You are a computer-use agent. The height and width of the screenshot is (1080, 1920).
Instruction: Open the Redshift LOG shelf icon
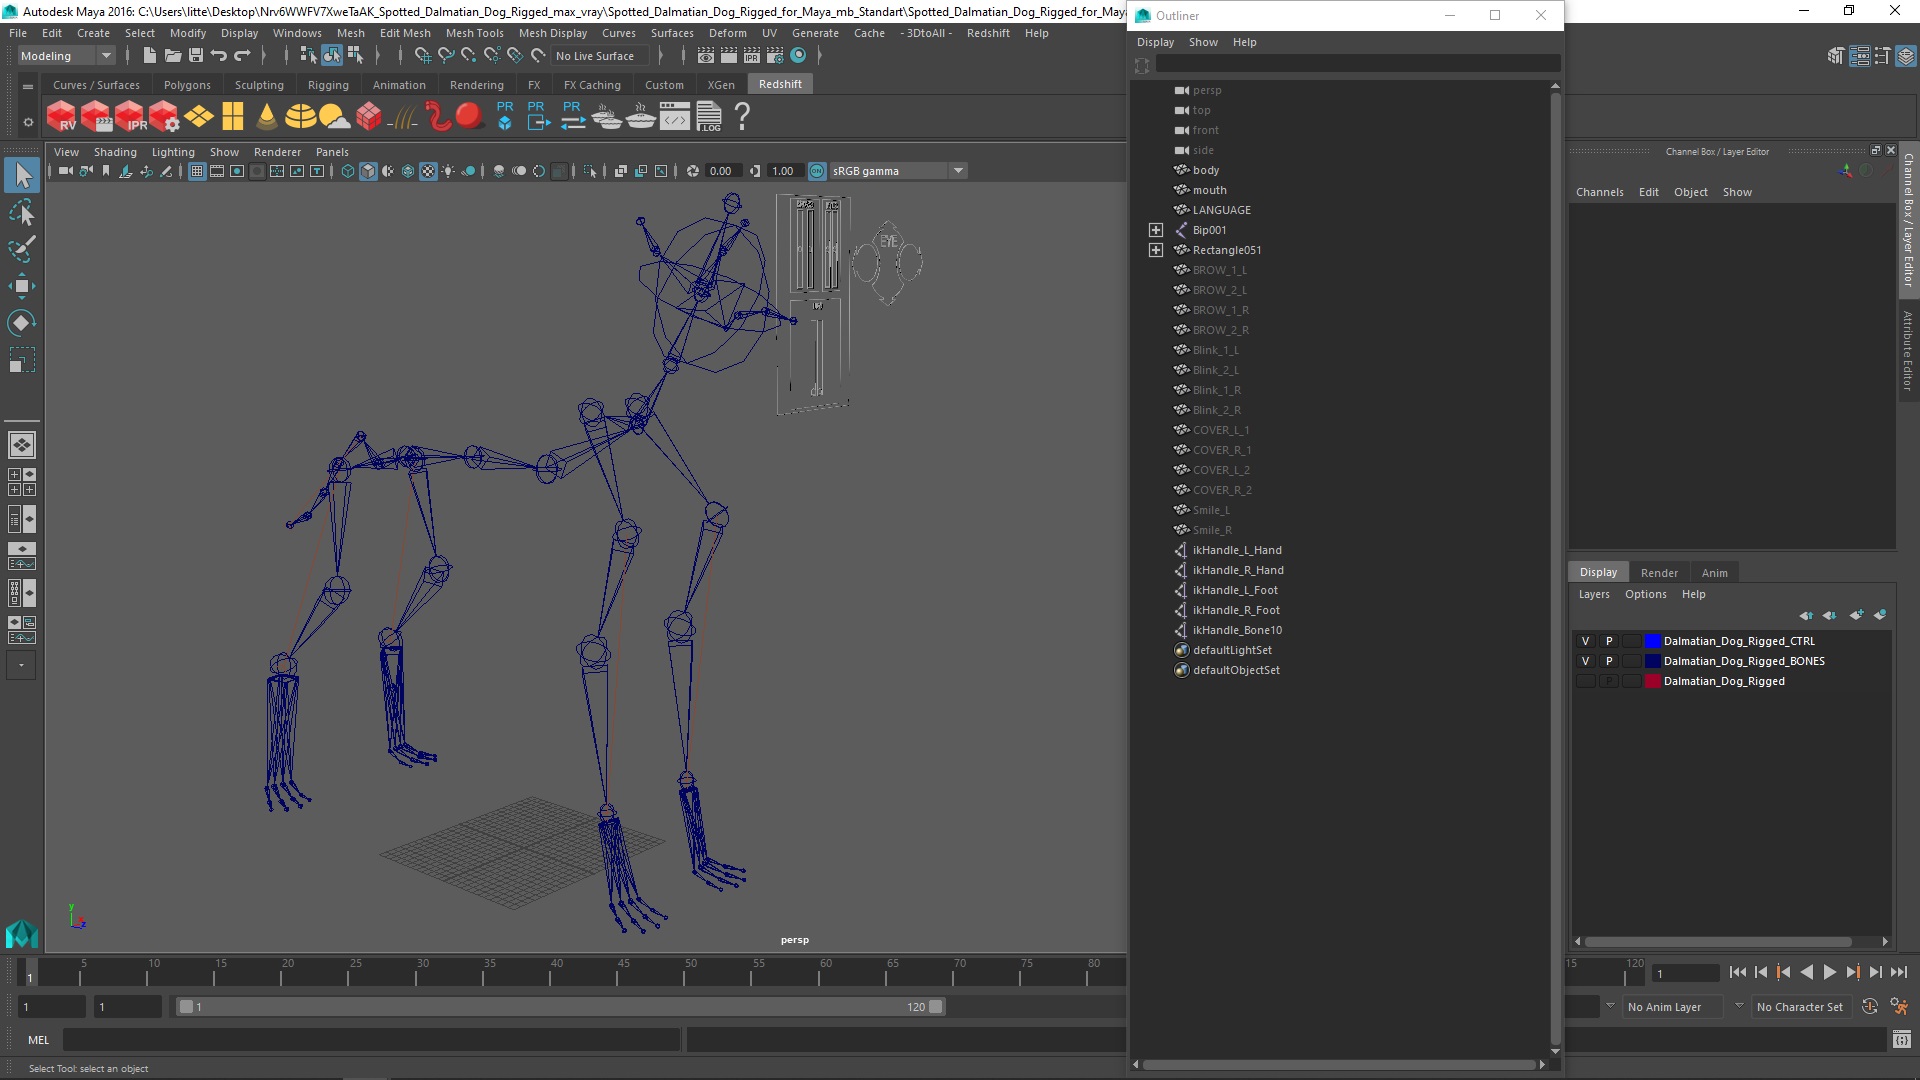tap(709, 117)
